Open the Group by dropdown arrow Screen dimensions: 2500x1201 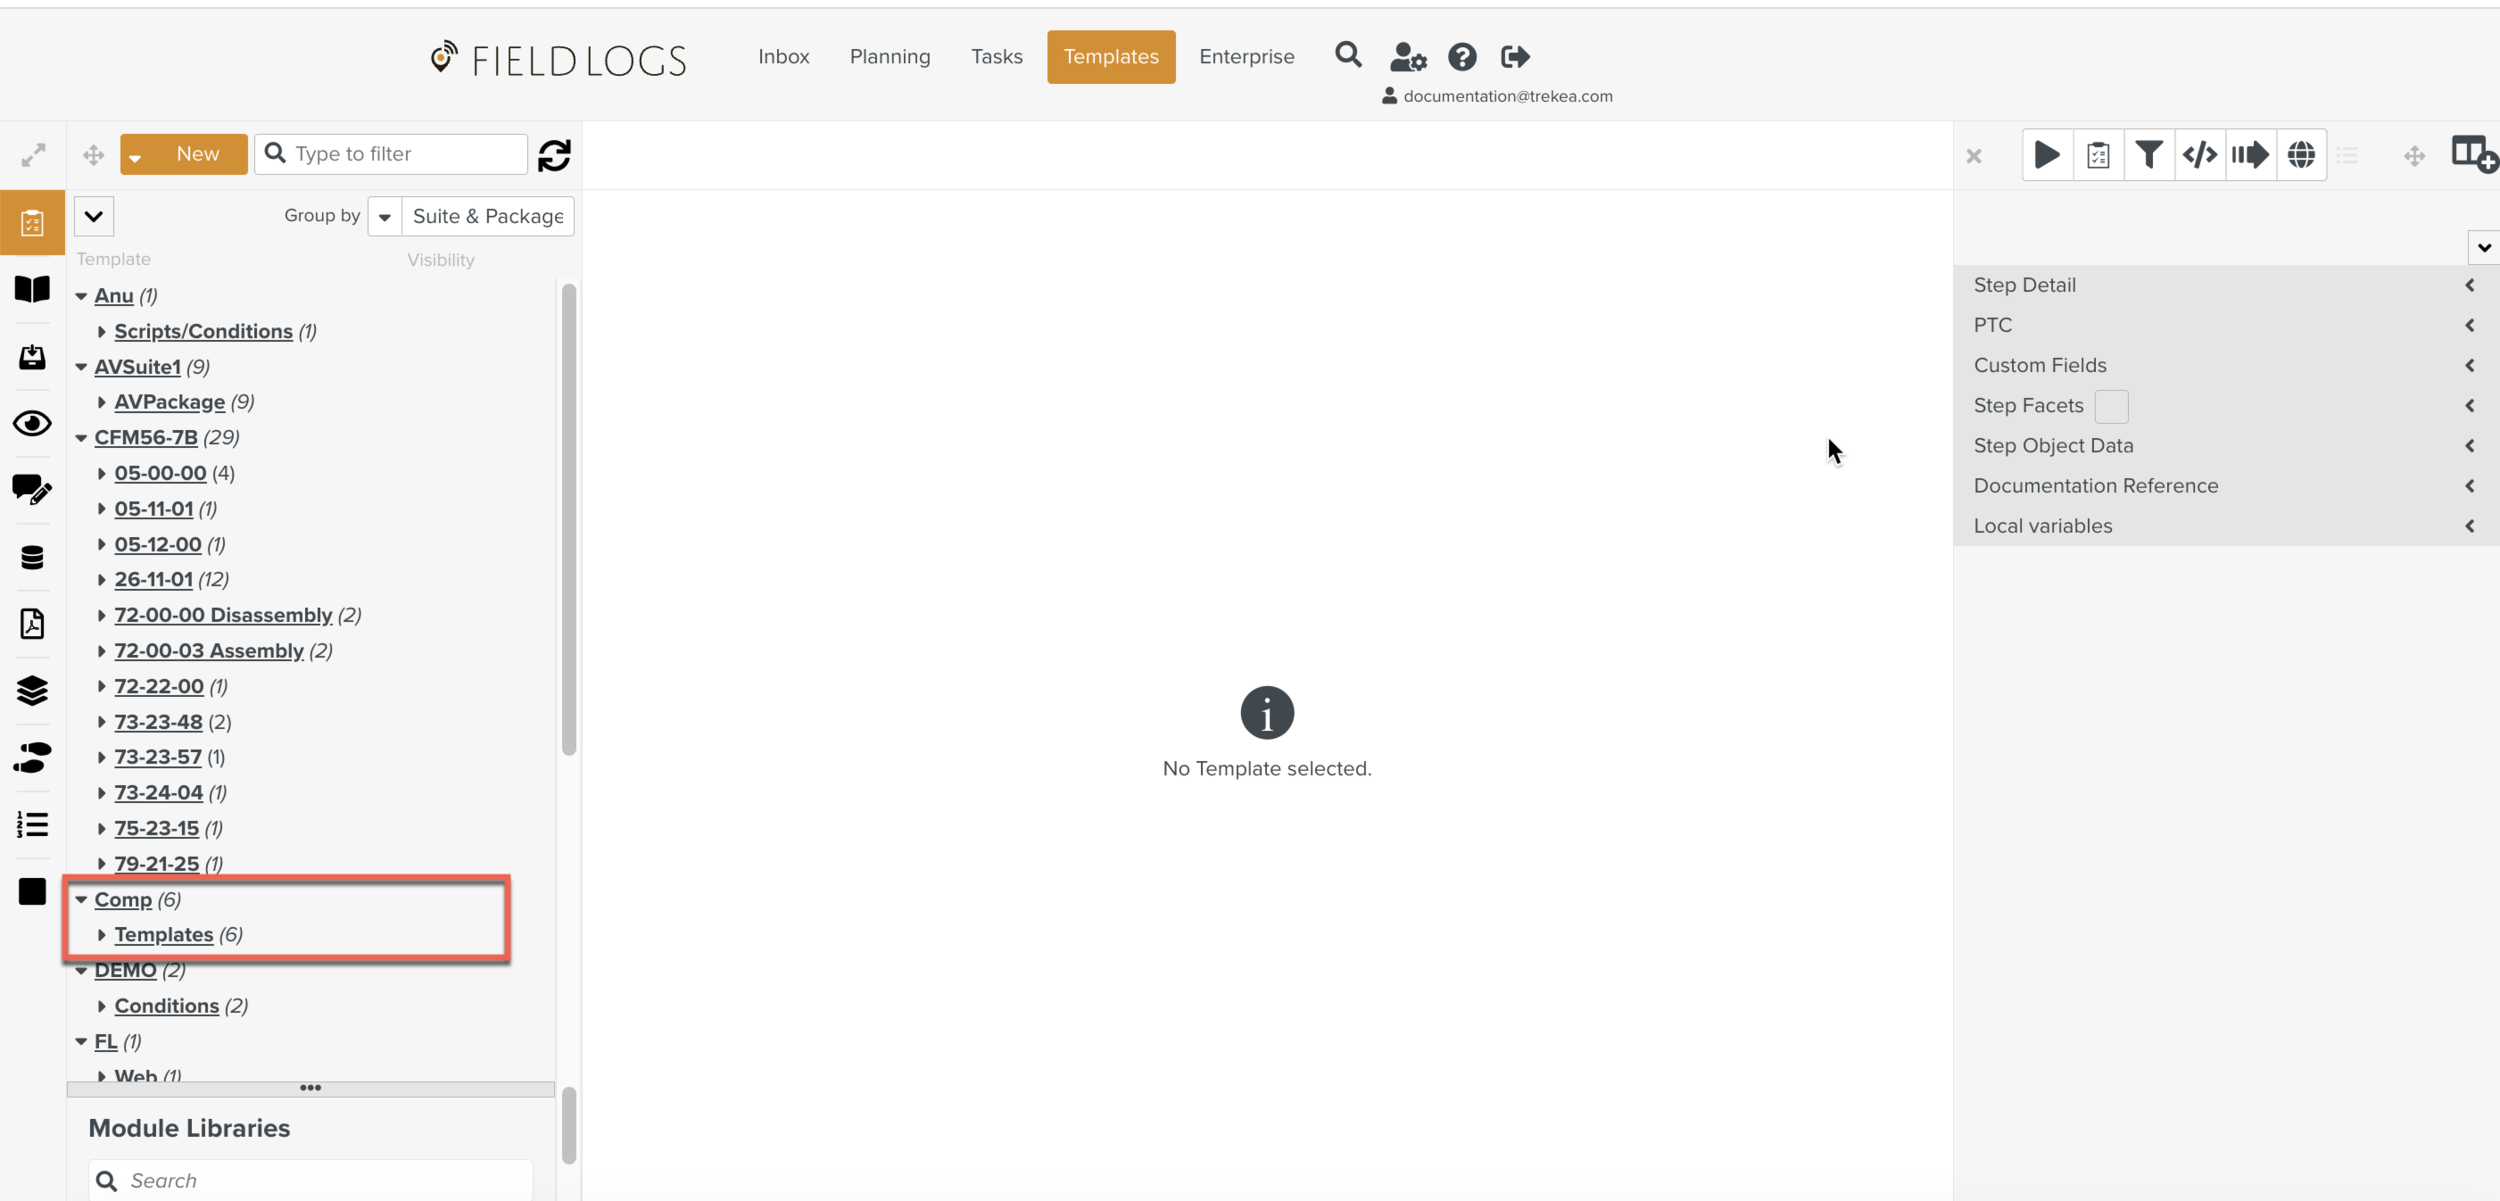[x=385, y=217]
